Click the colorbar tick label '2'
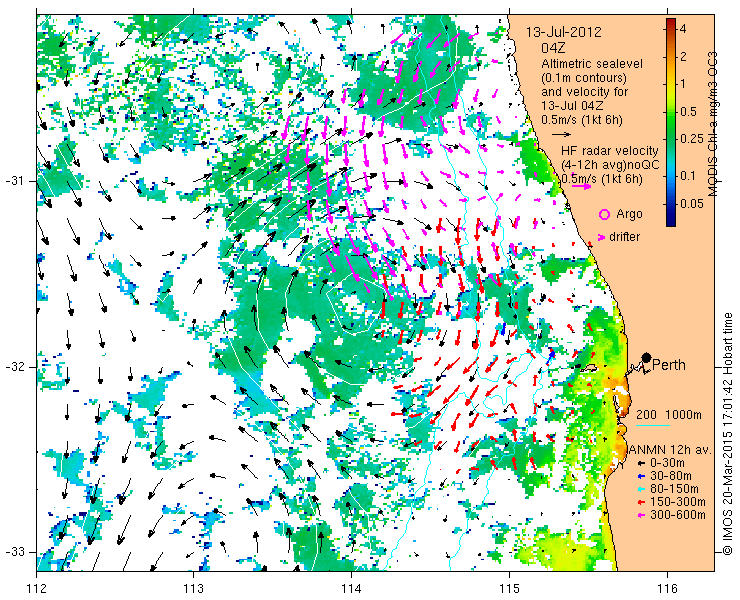The height and width of the screenshot is (600, 740). (x=683, y=56)
